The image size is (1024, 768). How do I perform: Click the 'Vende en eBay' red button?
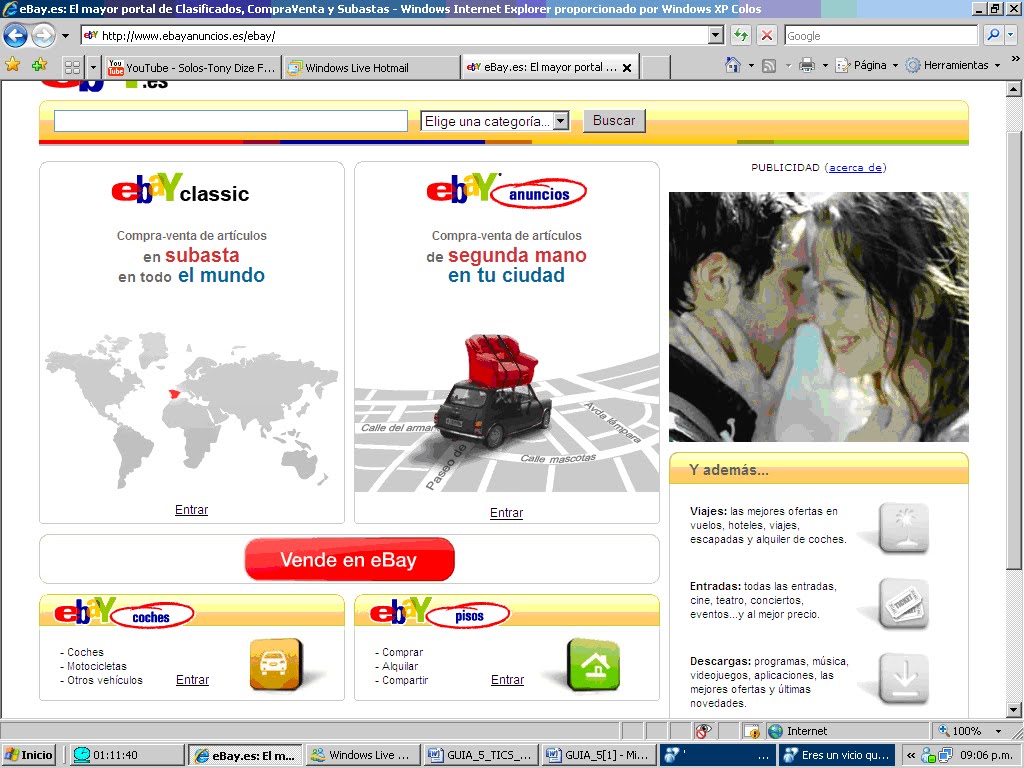tap(349, 559)
